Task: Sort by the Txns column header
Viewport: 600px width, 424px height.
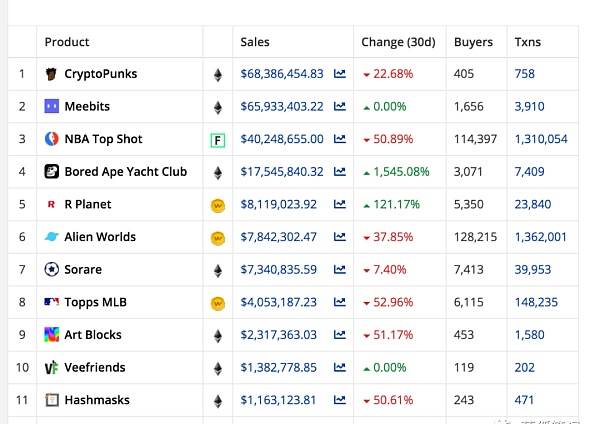Action: [528, 42]
